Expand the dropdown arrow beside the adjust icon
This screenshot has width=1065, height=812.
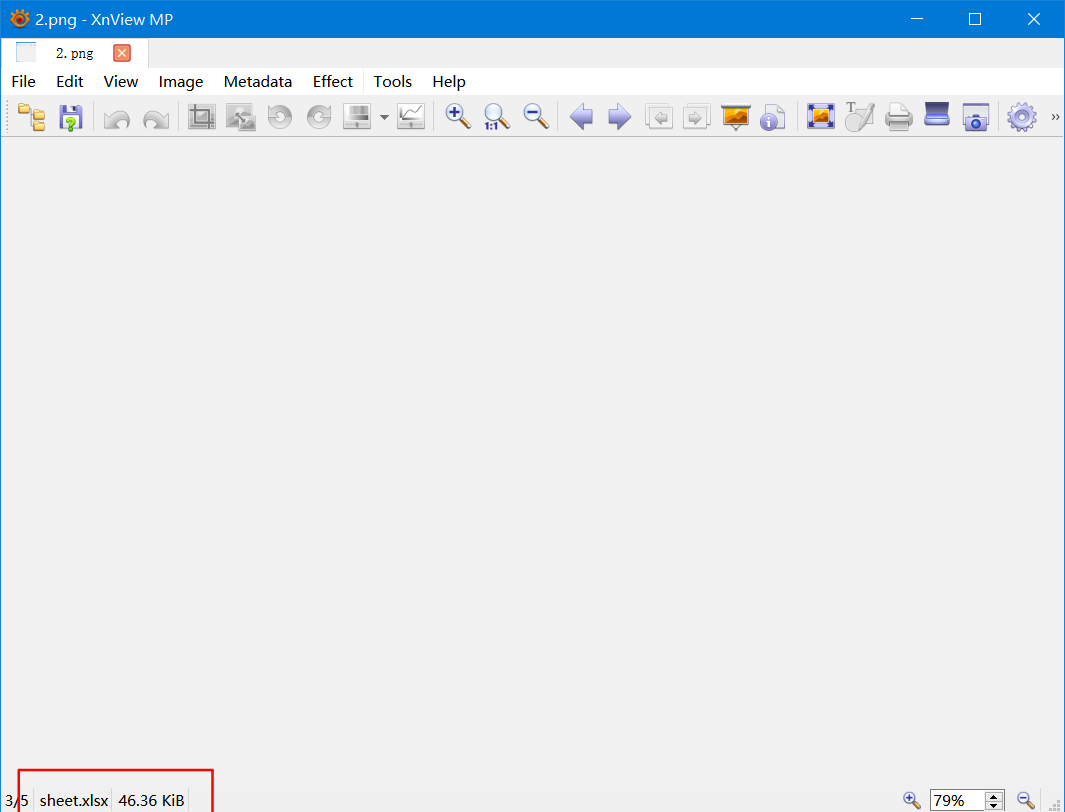pos(384,118)
